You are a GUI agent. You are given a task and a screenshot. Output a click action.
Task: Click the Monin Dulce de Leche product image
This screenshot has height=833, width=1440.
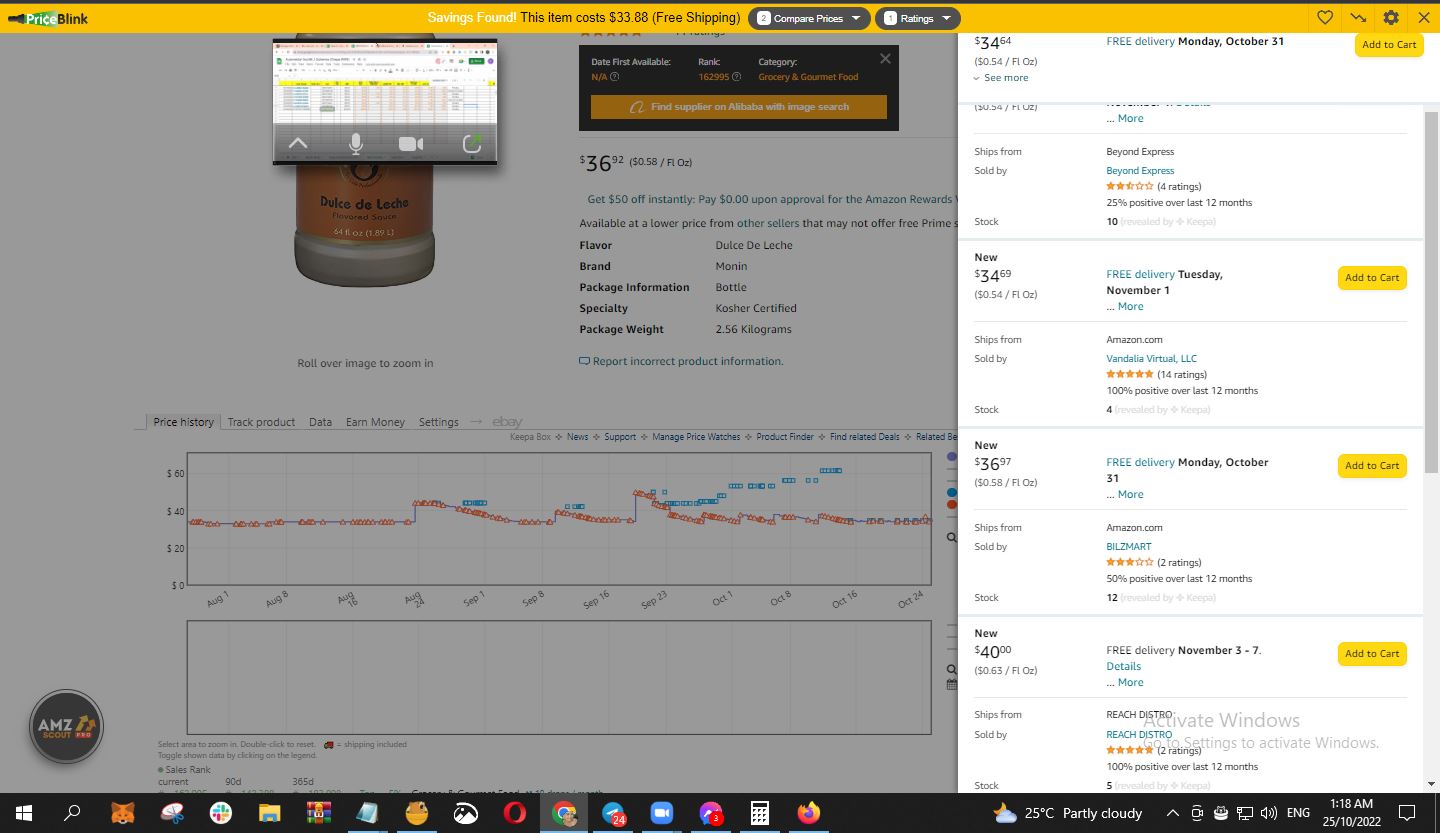click(365, 225)
